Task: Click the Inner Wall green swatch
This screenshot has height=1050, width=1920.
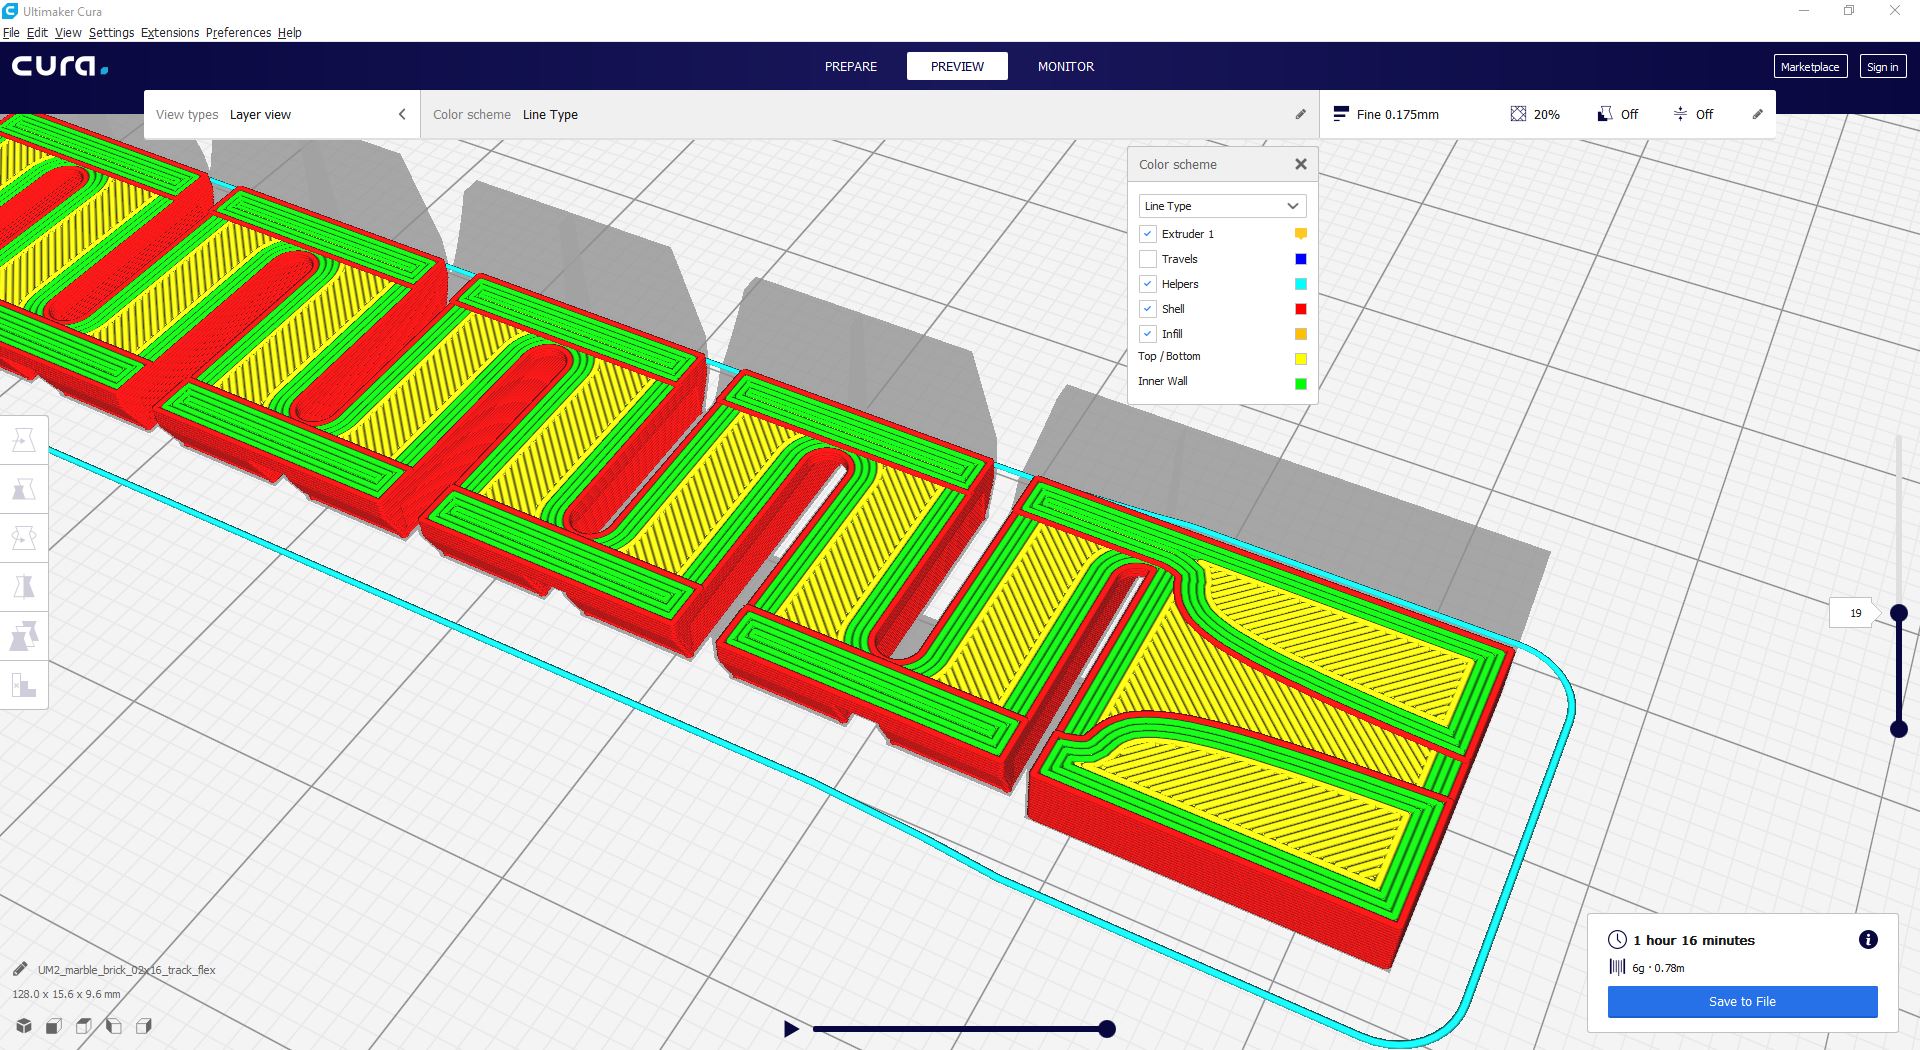Action: point(1300,383)
